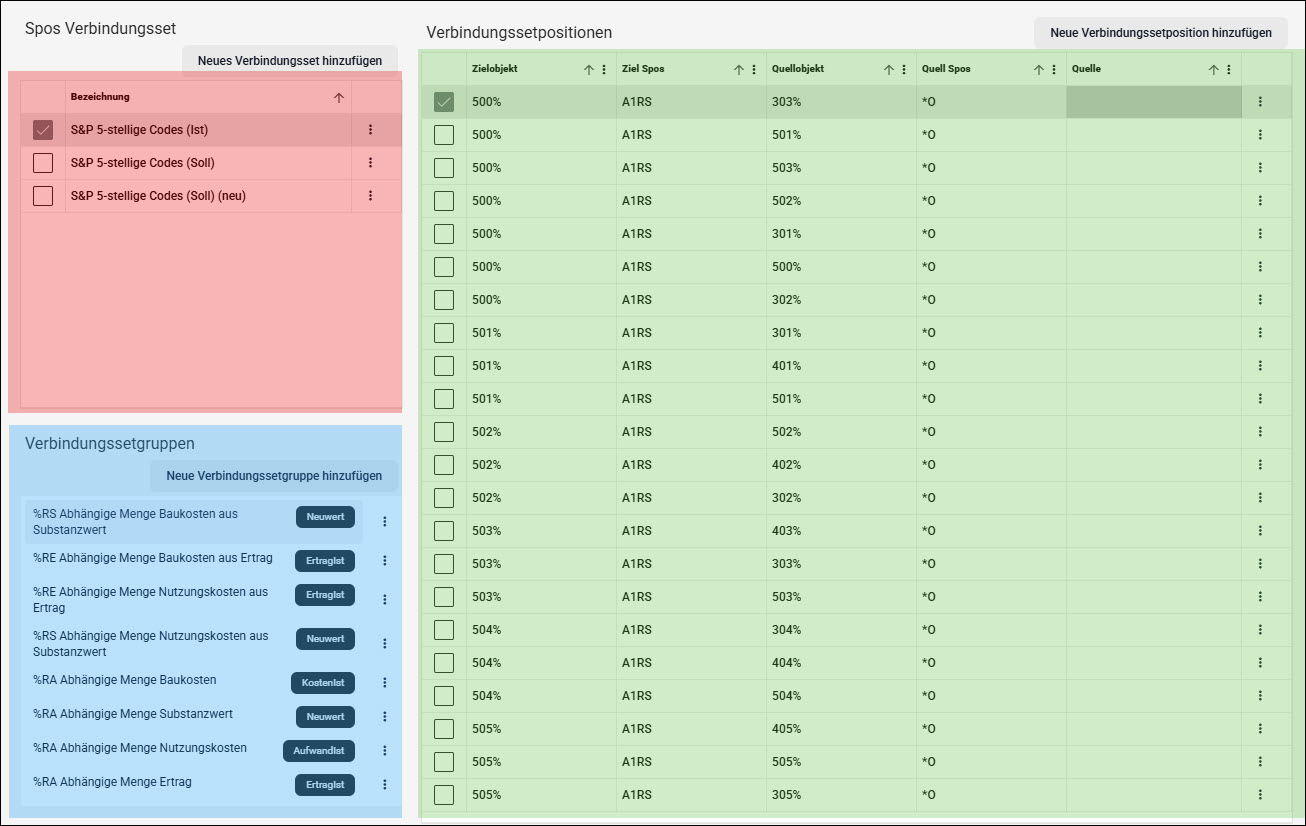Sort by Quellobjekt using its arrow icon
This screenshot has height=826, width=1306.
click(x=889, y=69)
